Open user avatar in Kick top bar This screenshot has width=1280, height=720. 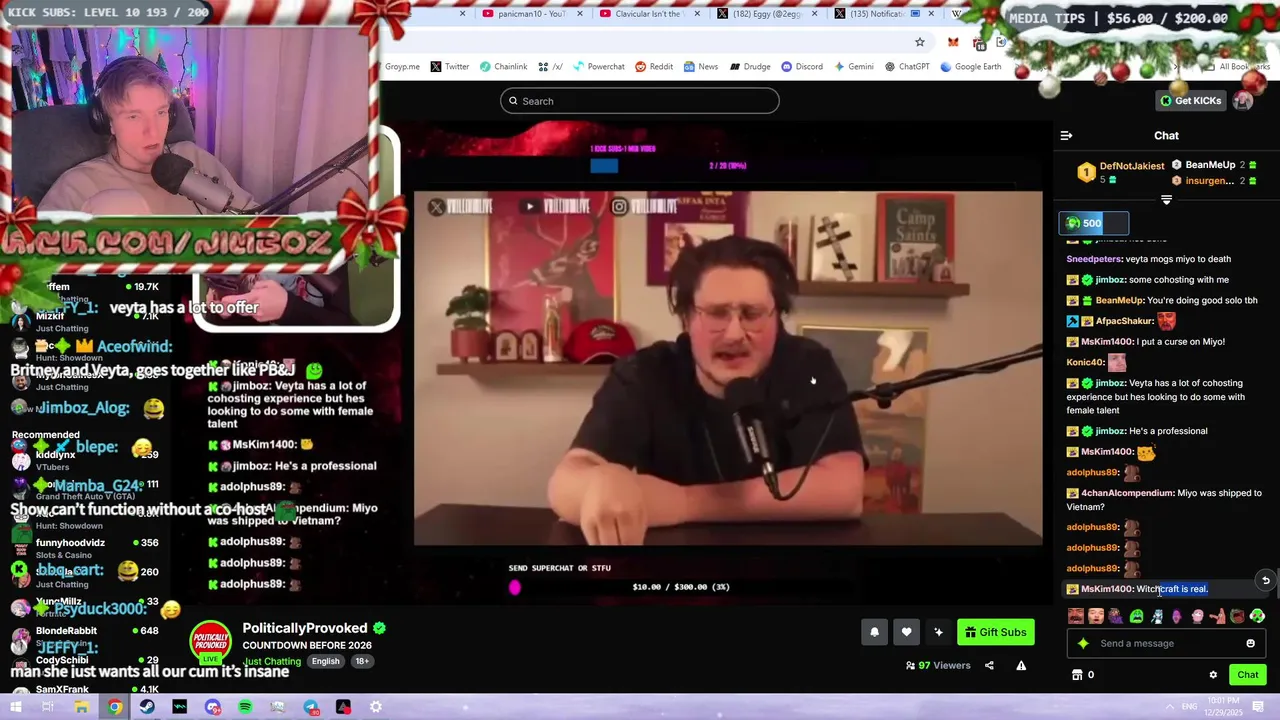[x=1243, y=100]
